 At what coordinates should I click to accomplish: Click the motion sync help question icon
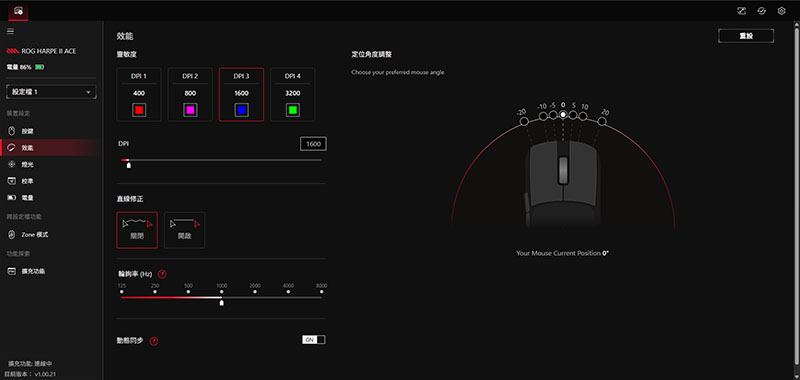[154, 341]
